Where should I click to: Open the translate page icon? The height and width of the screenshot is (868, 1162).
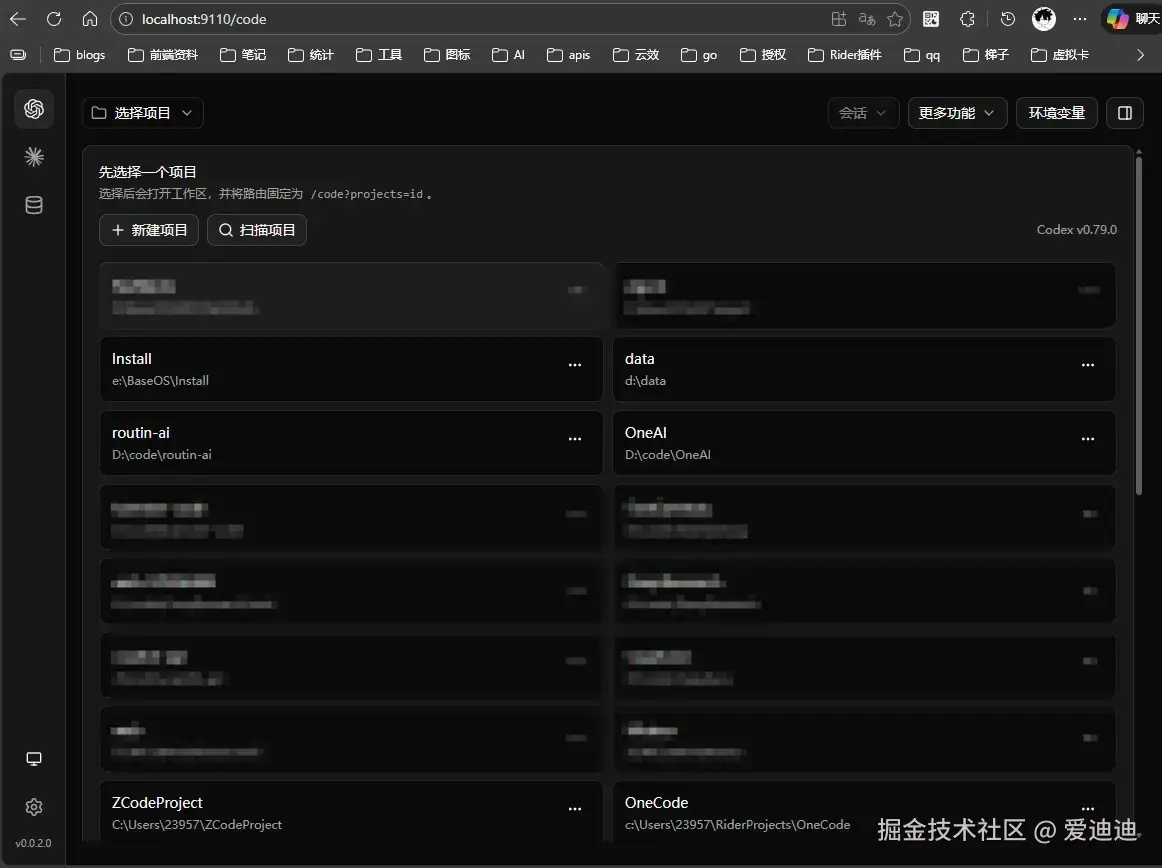pyautogui.click(x=867, y=19)
